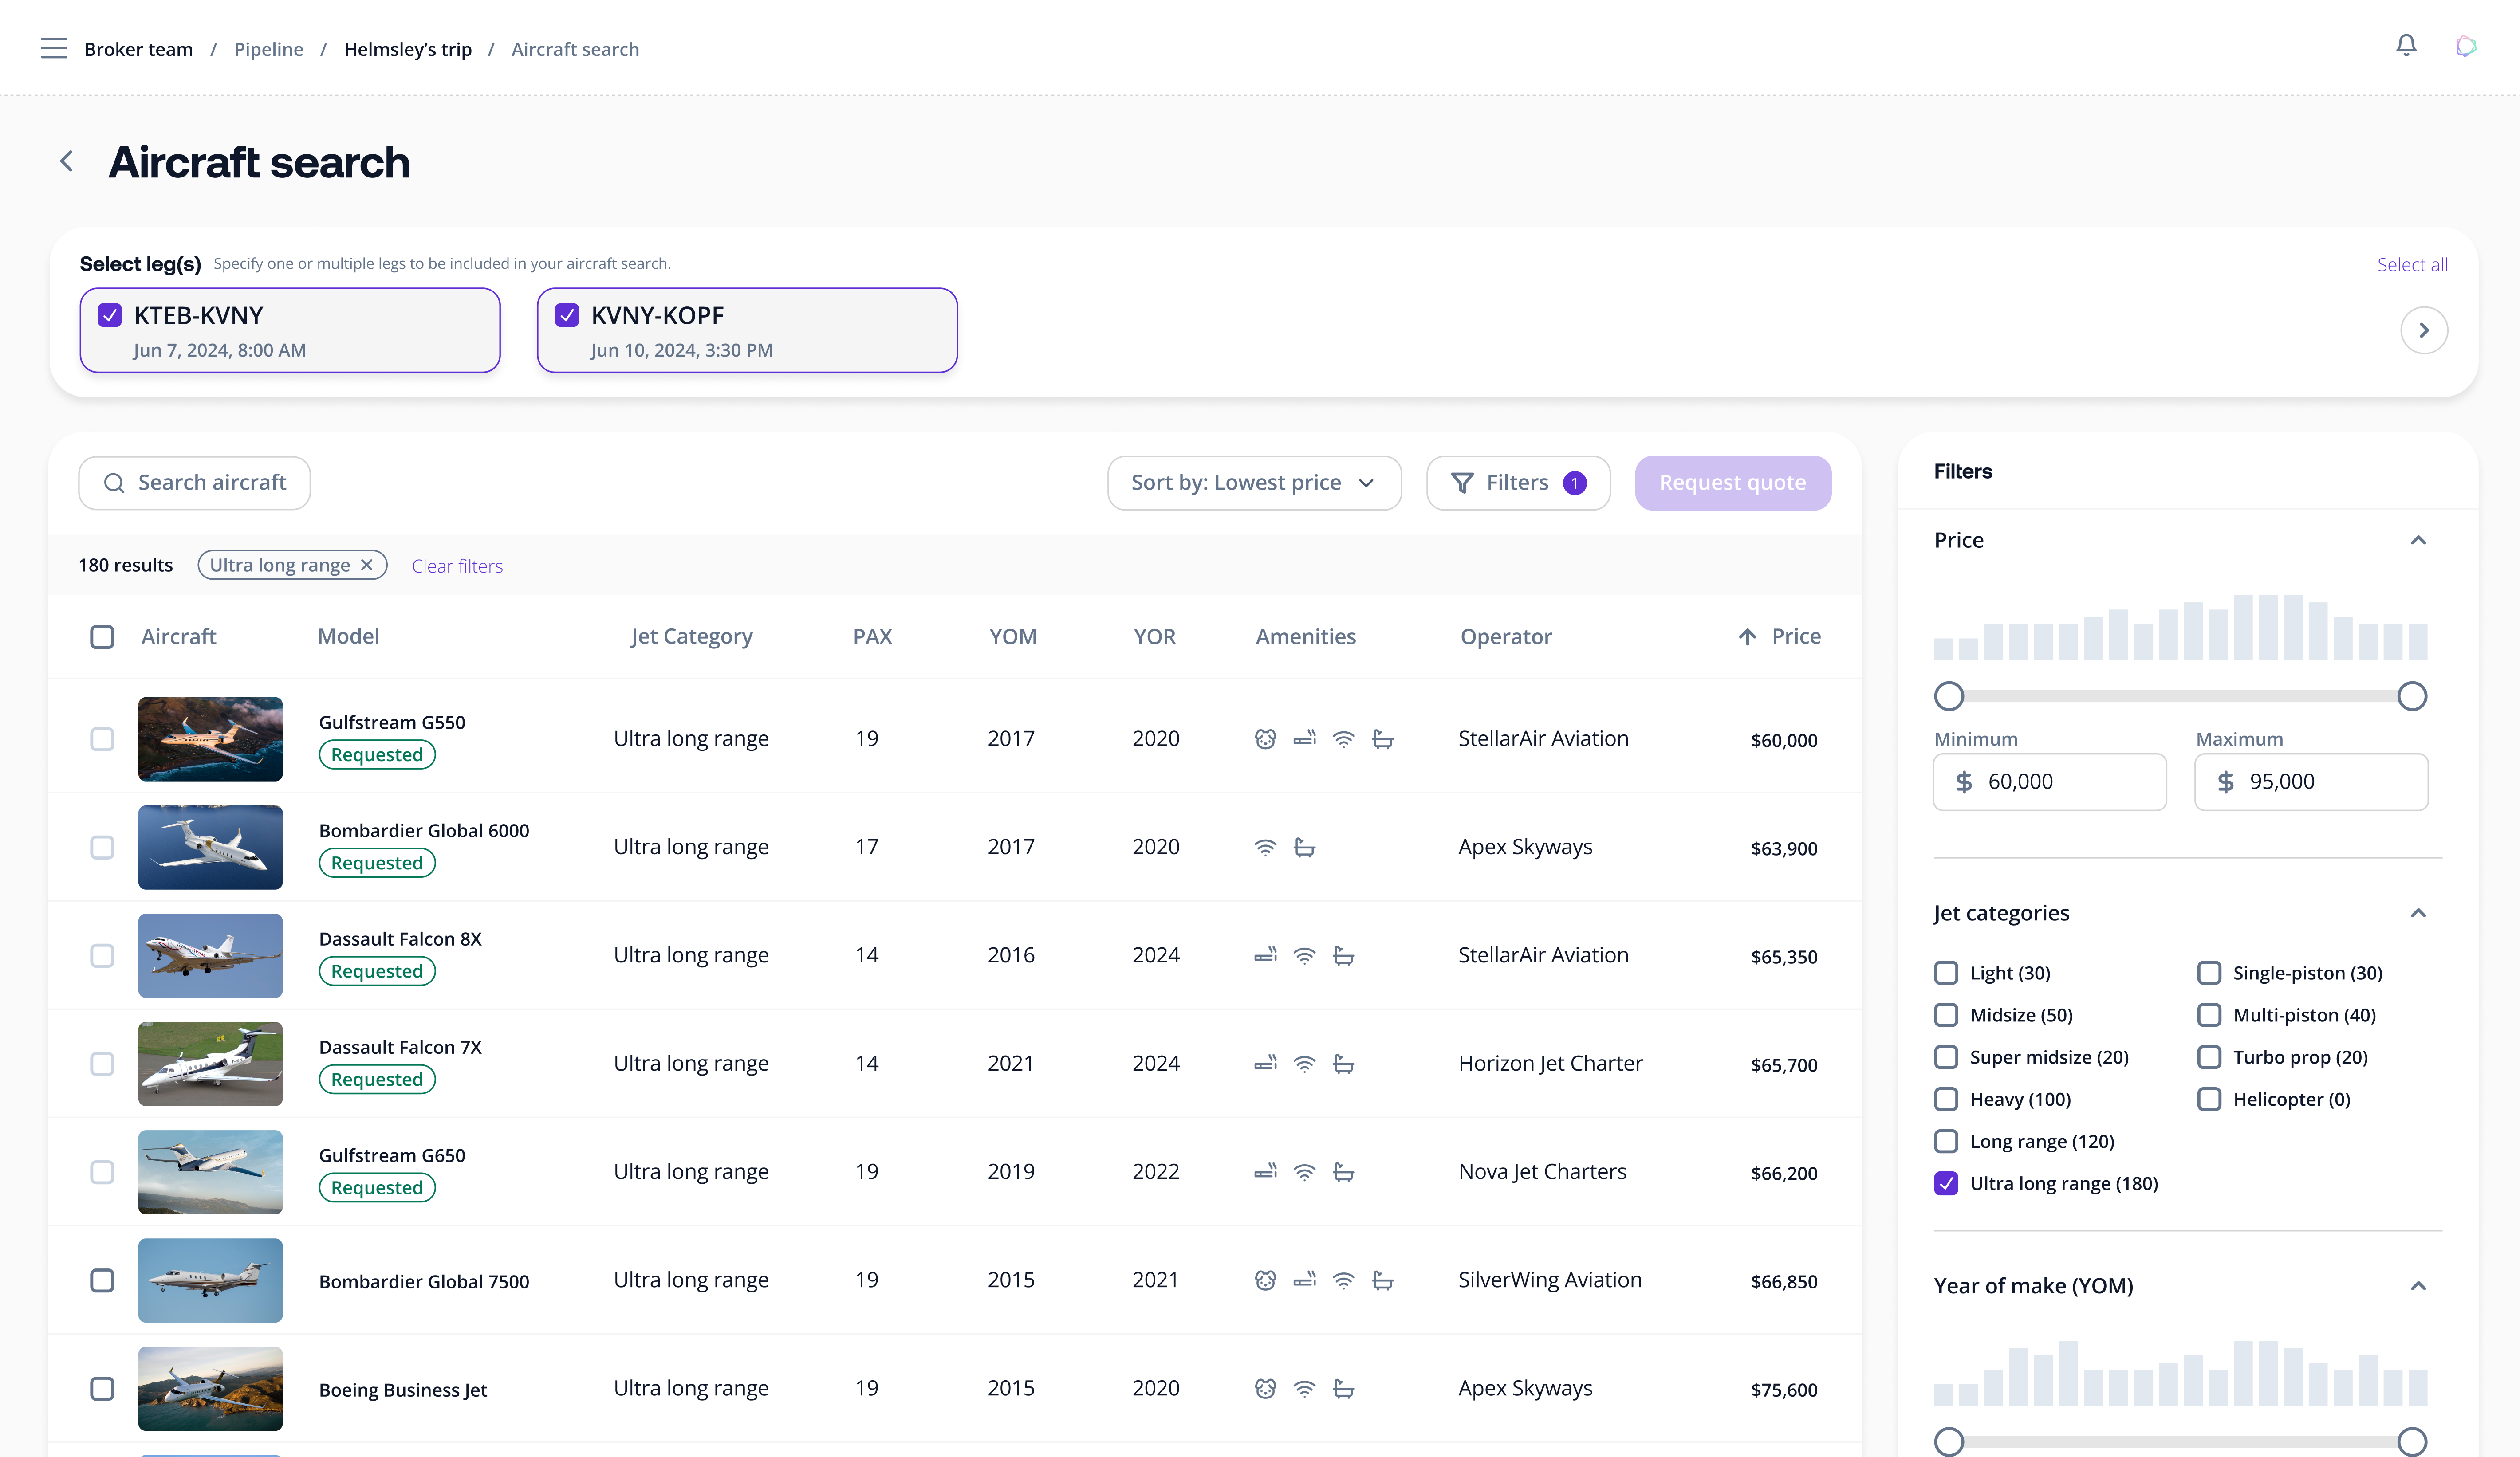The image size is (2520, 1457).
Task: Sort by the PAX column header
Action: pyautogui.click(x=872, y=637)
